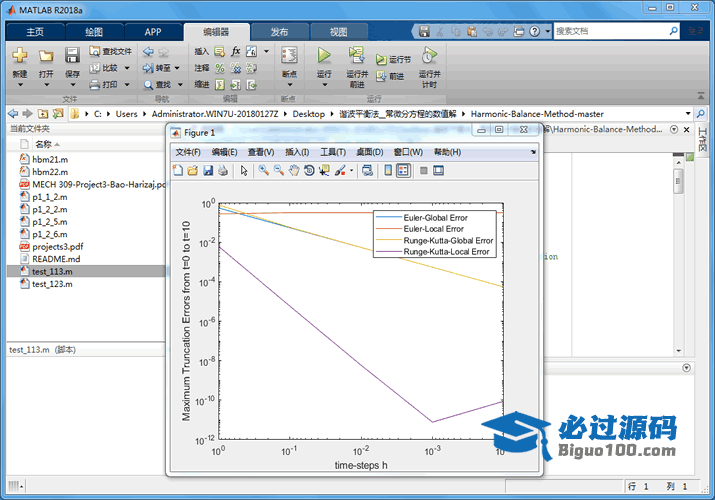The width and height of the screenshot is (715, 500).
Task: Open the brush tool dropdown in Figure 1
Action: click(352, 170)
